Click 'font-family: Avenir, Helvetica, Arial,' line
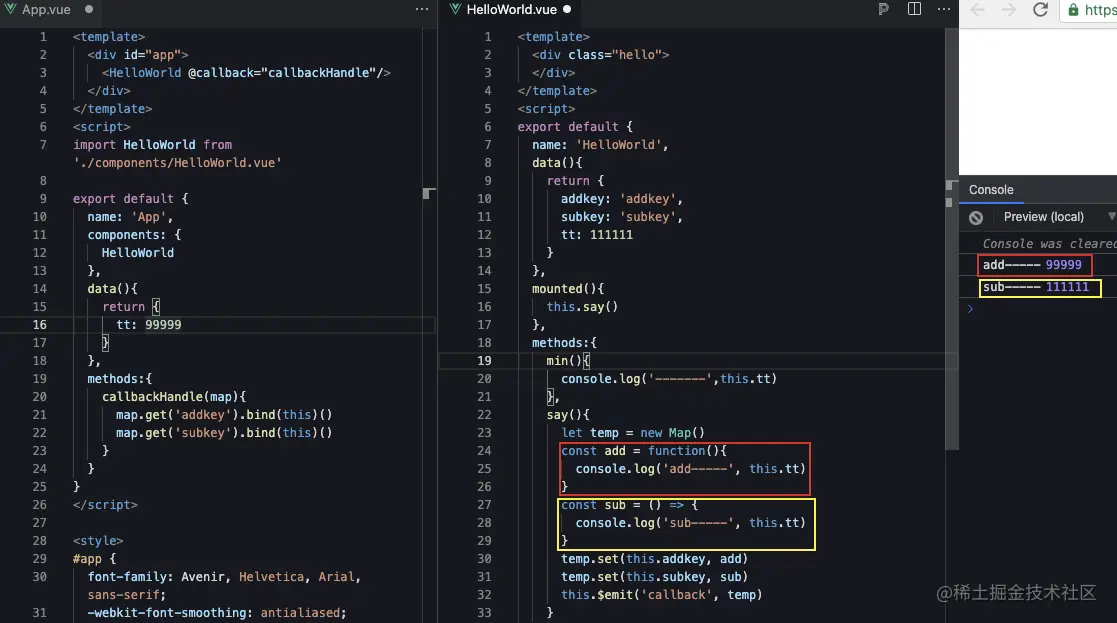 coord(224,577)
